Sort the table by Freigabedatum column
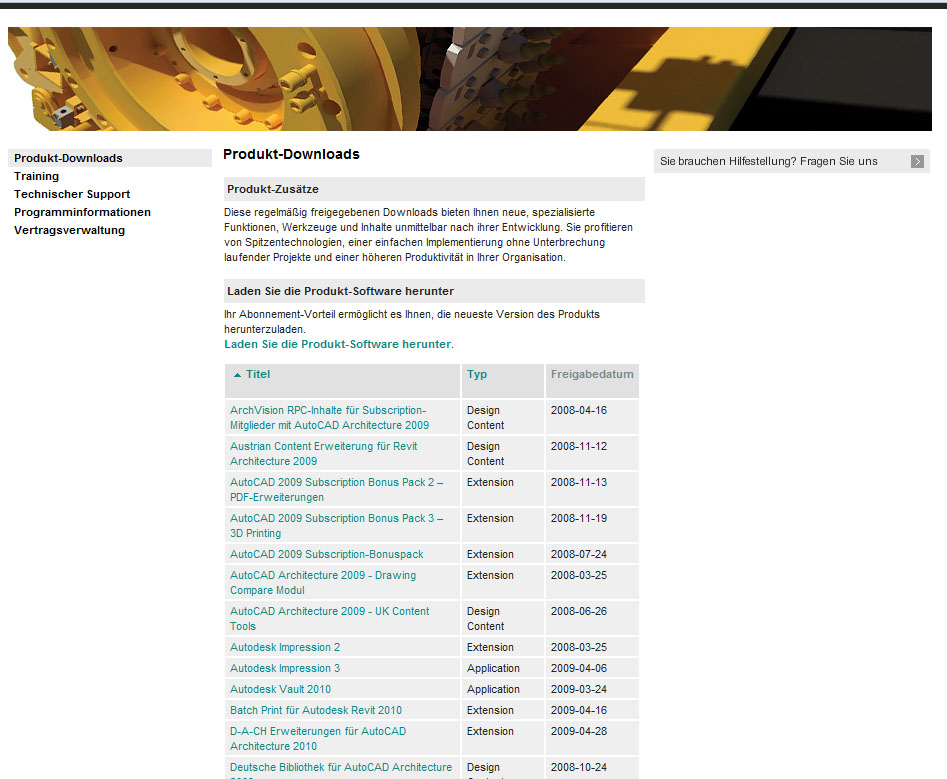This screenshot has height=779, width=947. (x=592, y=374)
